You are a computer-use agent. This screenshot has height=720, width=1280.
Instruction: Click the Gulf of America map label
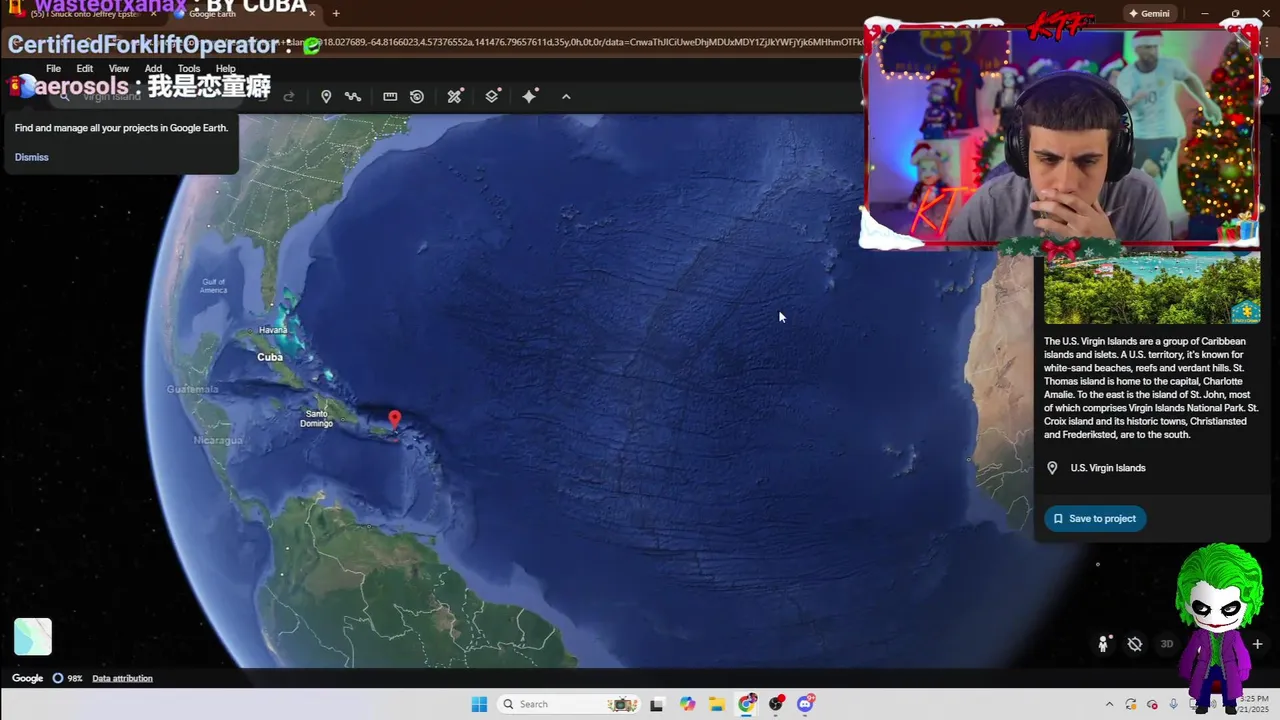[214, 286]
